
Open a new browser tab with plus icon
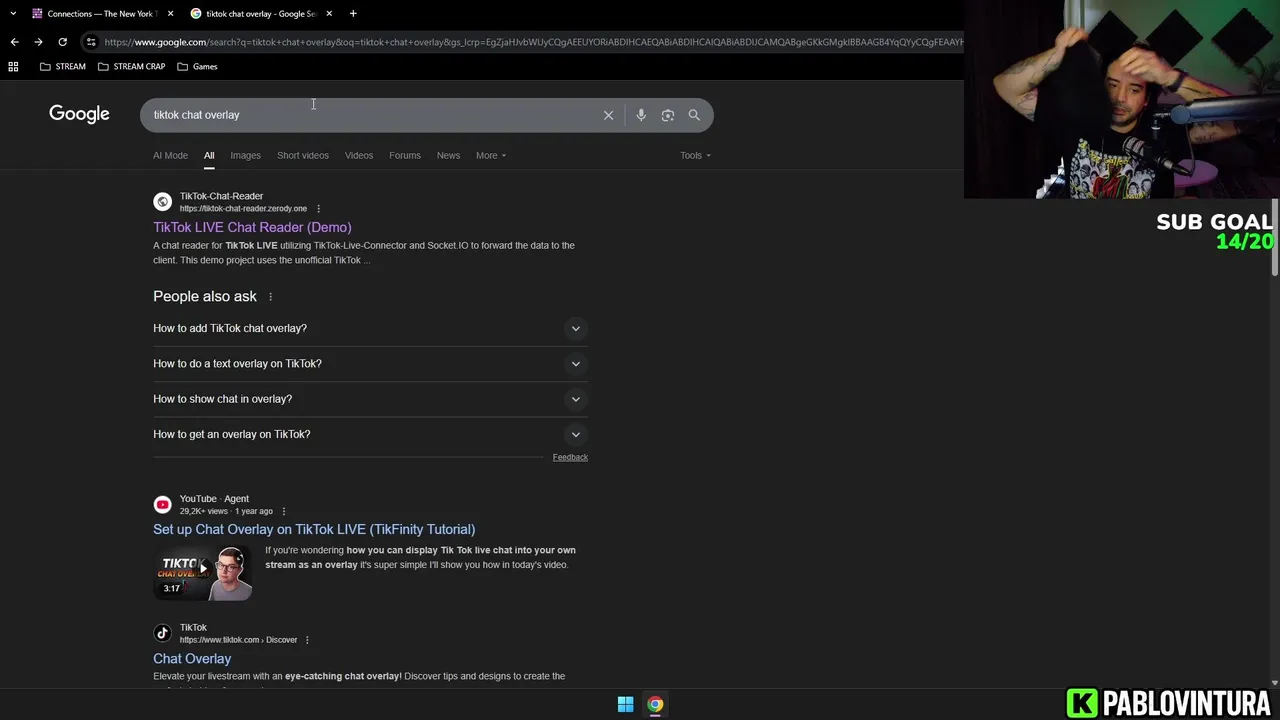point(353,13)
